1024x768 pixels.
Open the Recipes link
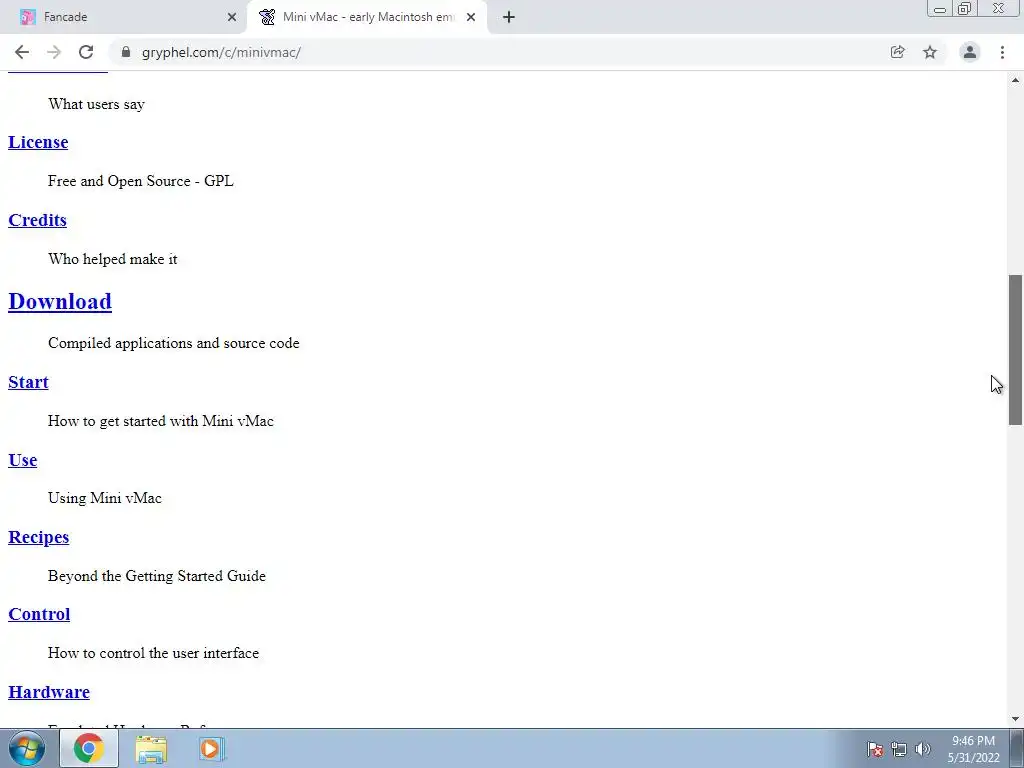click(39, 537)
